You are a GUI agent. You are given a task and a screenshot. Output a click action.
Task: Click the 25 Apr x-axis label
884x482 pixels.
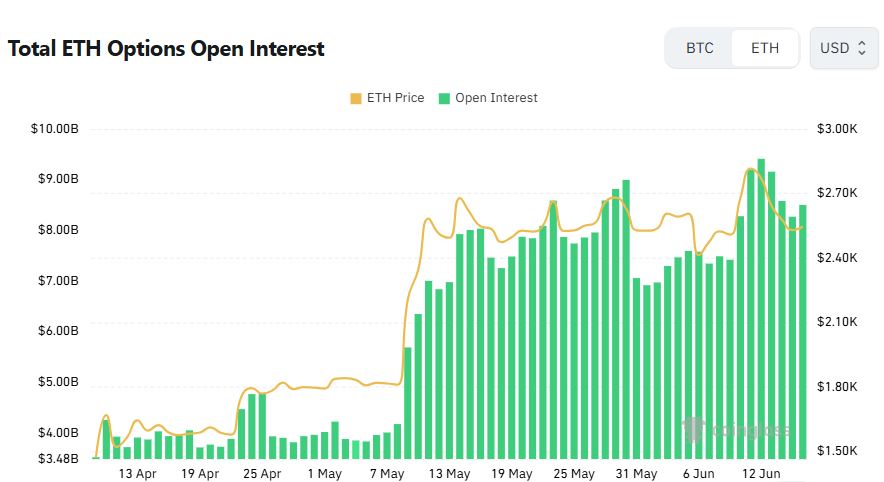click(x=262, y=474)
